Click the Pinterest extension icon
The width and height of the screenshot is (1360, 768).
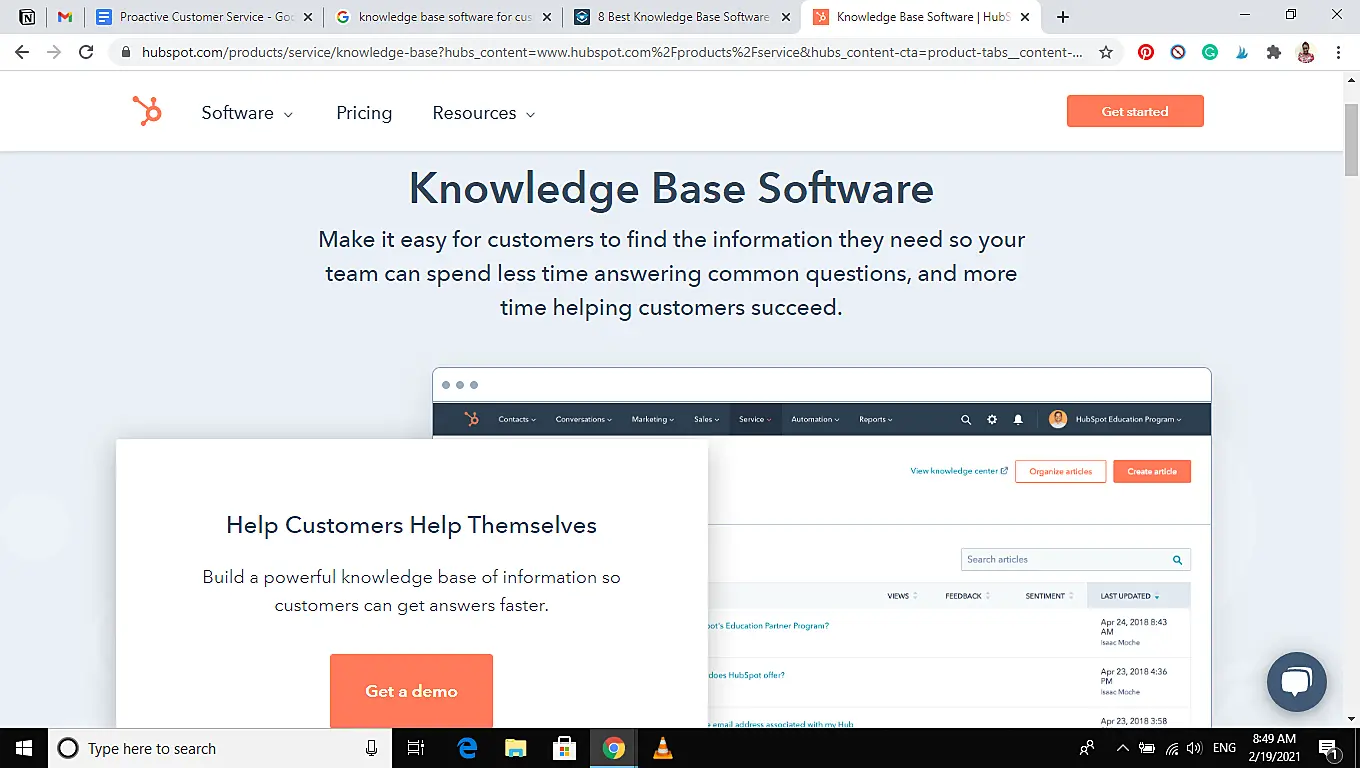(x=1145, y=51)
